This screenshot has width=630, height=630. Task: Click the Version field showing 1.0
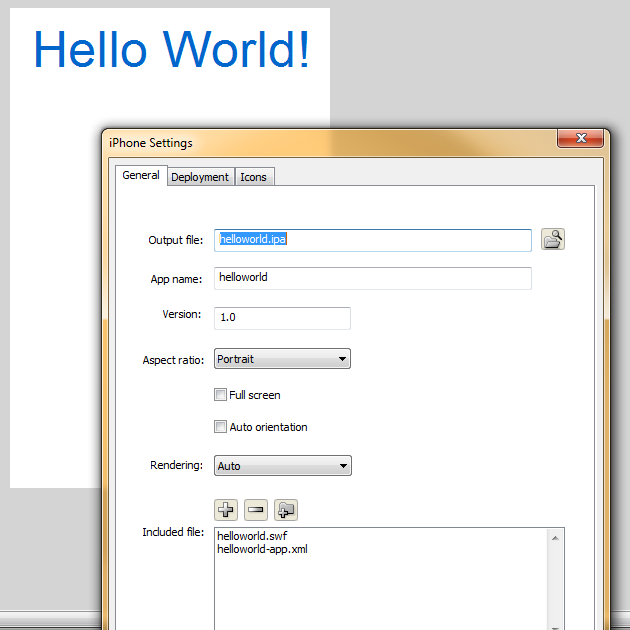click(282, 318)
